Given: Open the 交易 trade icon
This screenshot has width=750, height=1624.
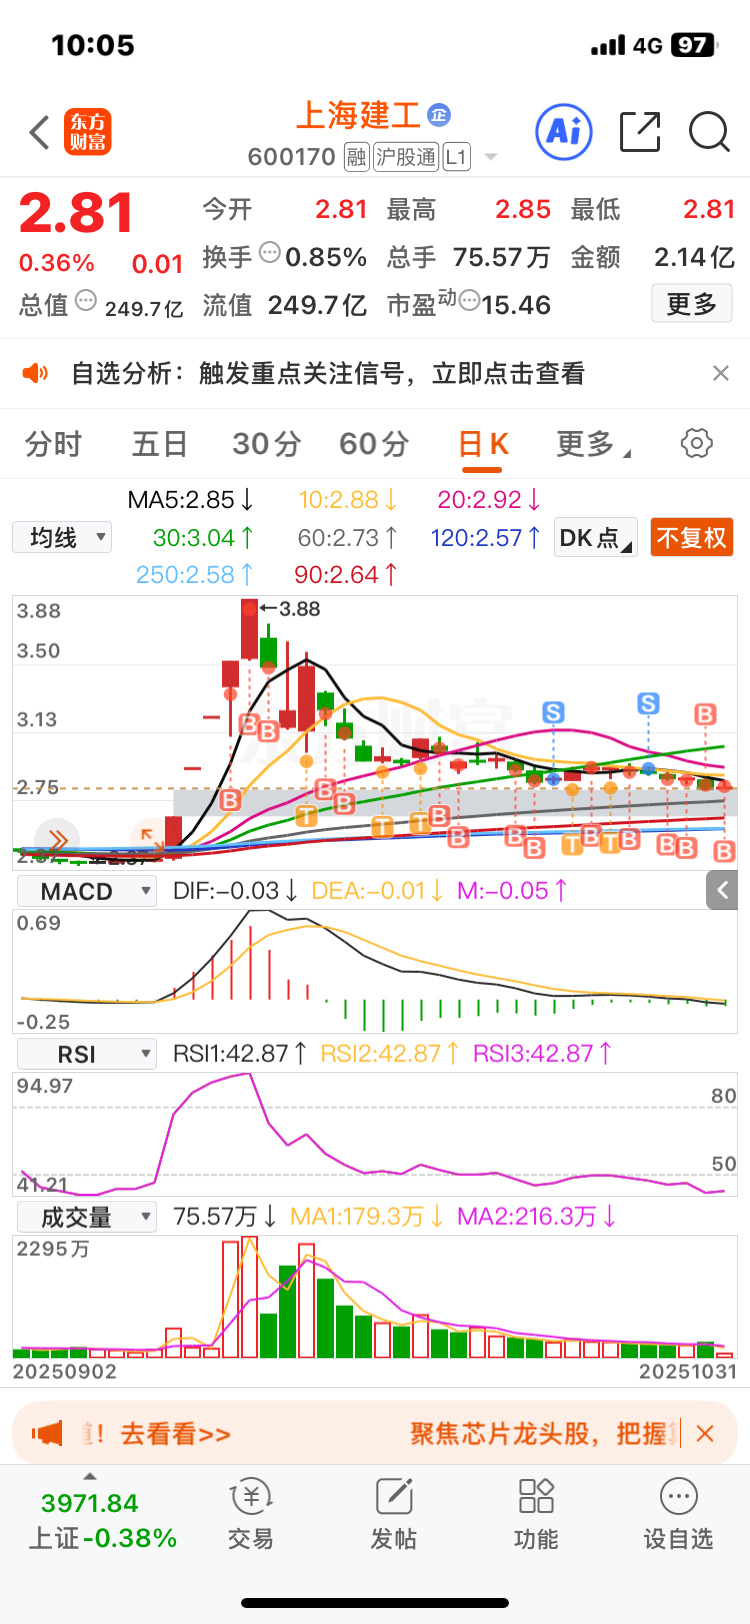Looking at the screenshot, I should coord(251,1515).
